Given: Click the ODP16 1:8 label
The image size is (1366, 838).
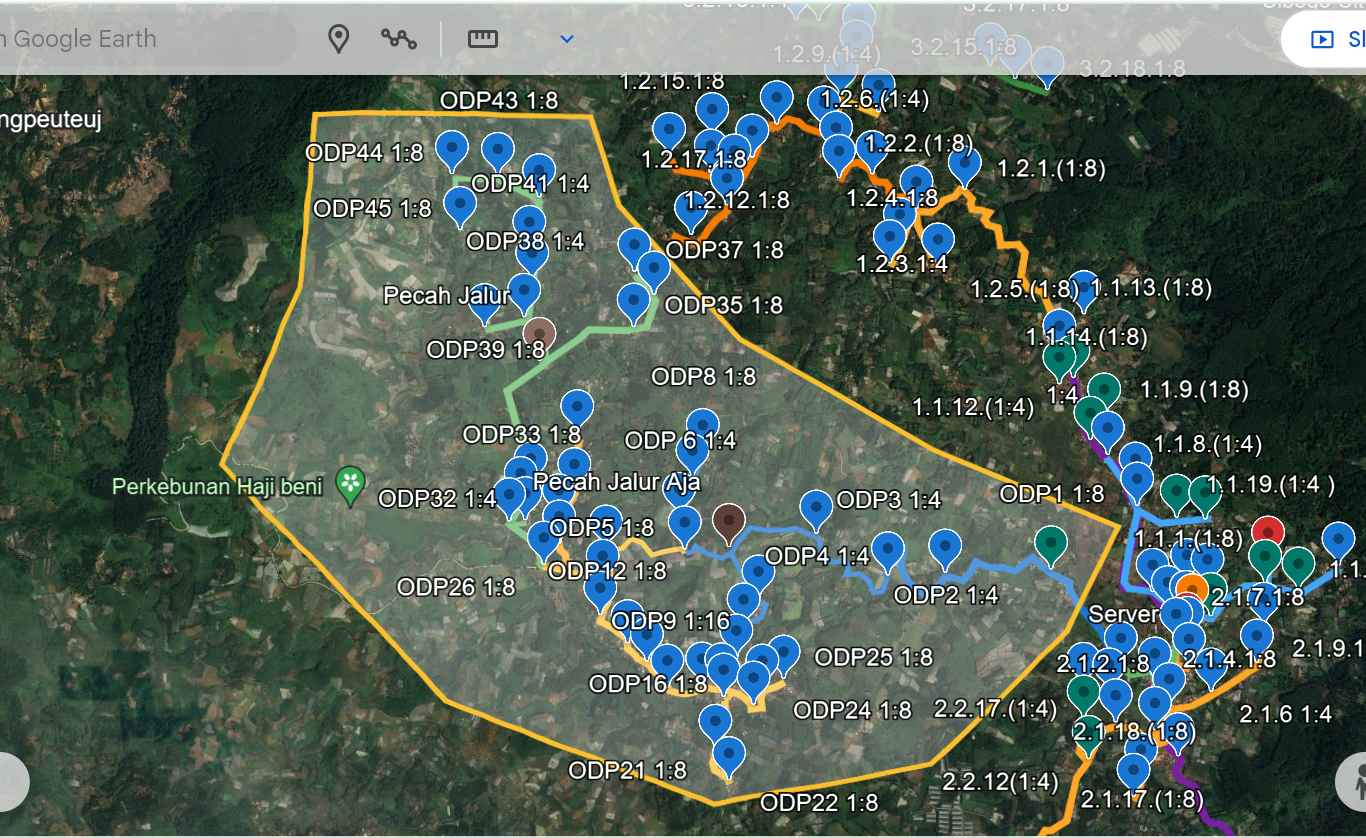Looking at the screenshot, I should (648, 684).
